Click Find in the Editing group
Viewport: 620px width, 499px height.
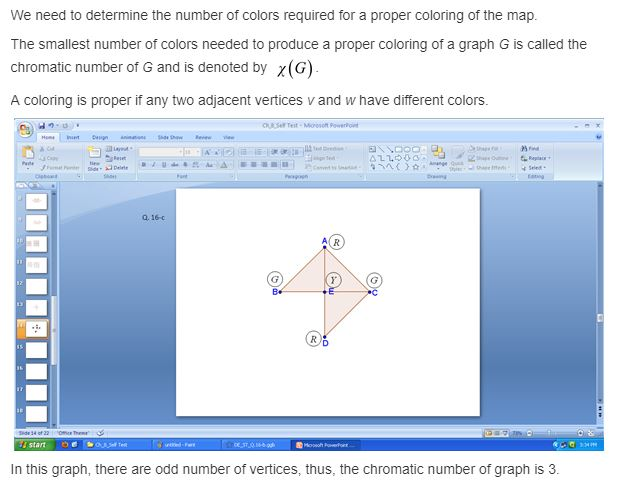tap(530, 149)
